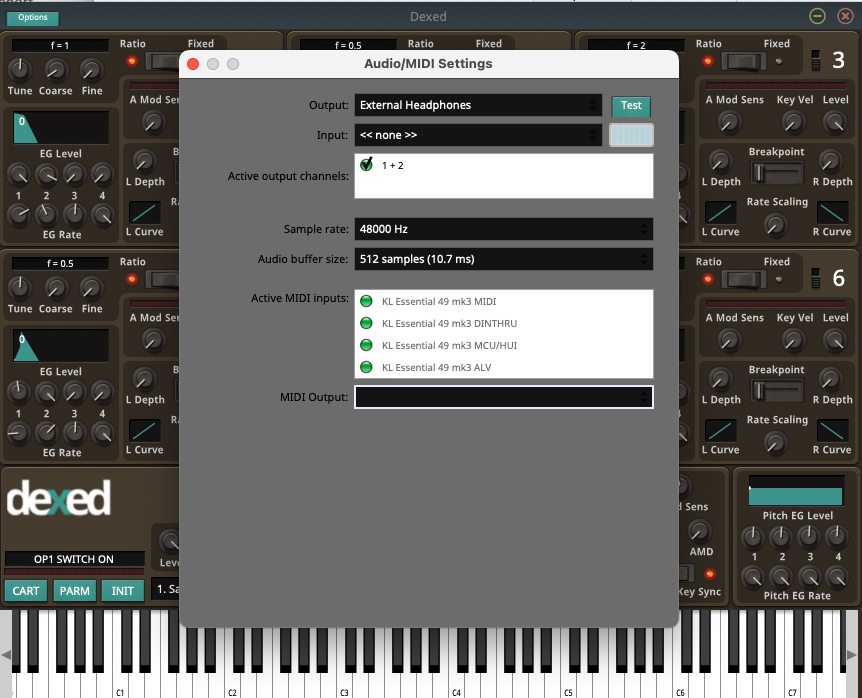Screen dimensions: 862x698
Task: Toggle operator 3 on/off switch
Action: [x=816, y=60]
